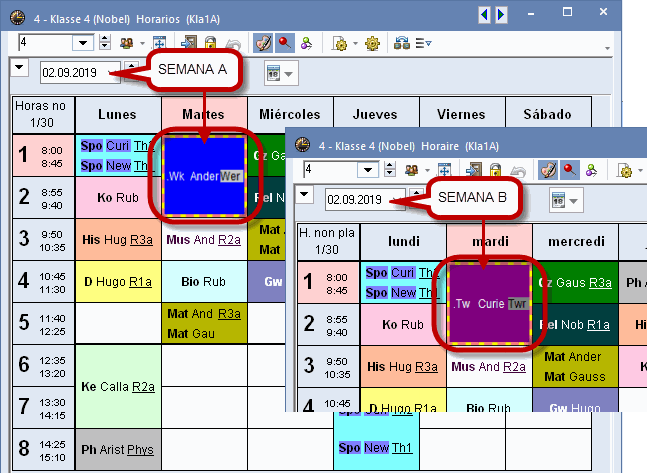Image resolution: width=647 pixels, height=473 pixels.
Task: Step class selection with Horarios spinner arrows
Action: point(105,43)
